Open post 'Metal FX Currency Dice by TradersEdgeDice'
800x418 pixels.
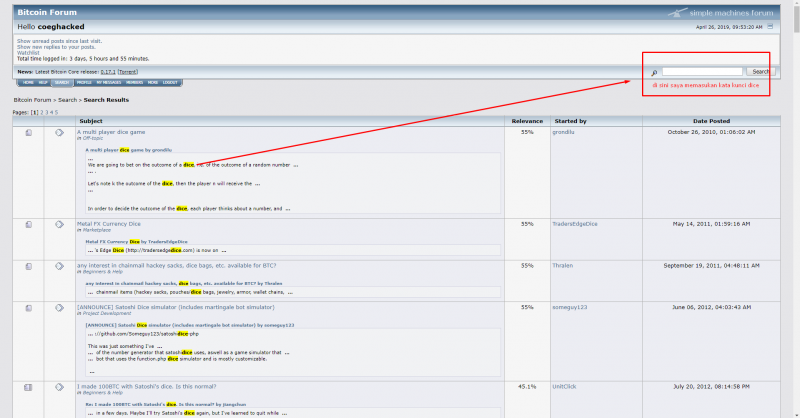tap(136, 242)
